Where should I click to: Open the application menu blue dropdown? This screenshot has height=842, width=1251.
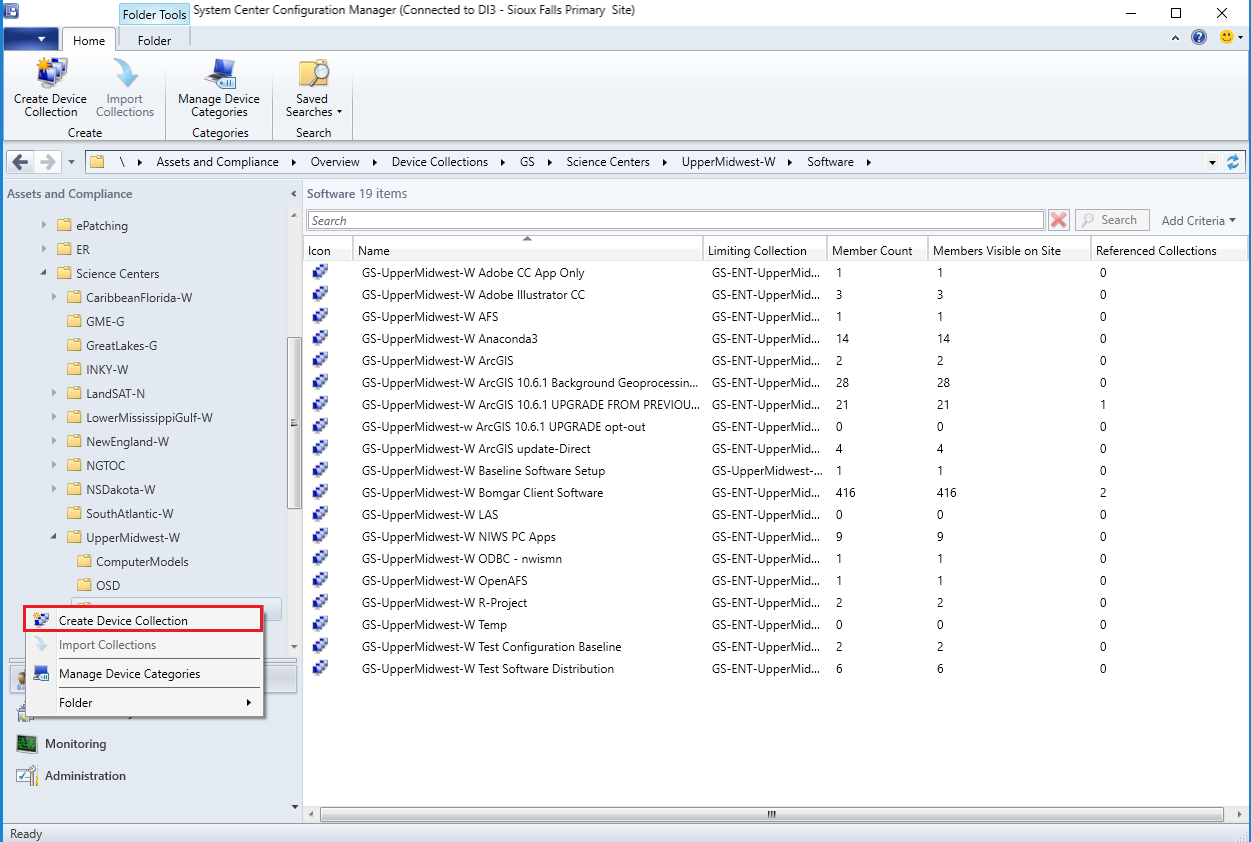coord(31,40)
